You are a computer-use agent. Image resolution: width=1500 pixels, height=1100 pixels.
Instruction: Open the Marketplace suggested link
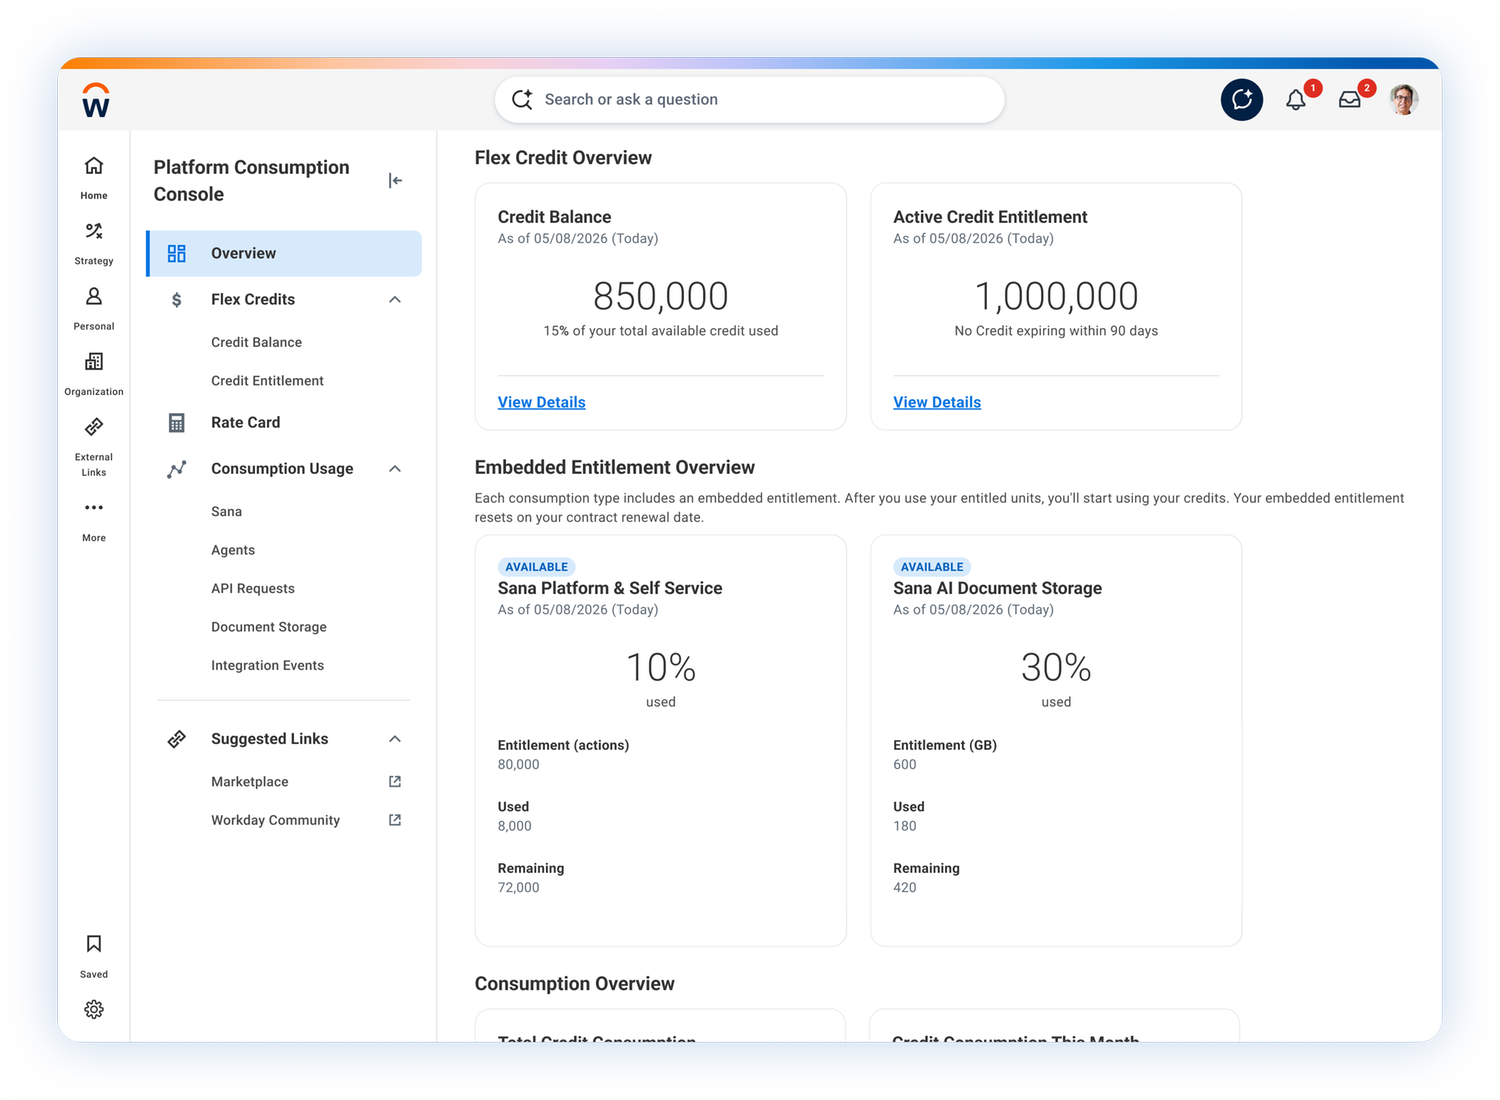coord(250,782)
